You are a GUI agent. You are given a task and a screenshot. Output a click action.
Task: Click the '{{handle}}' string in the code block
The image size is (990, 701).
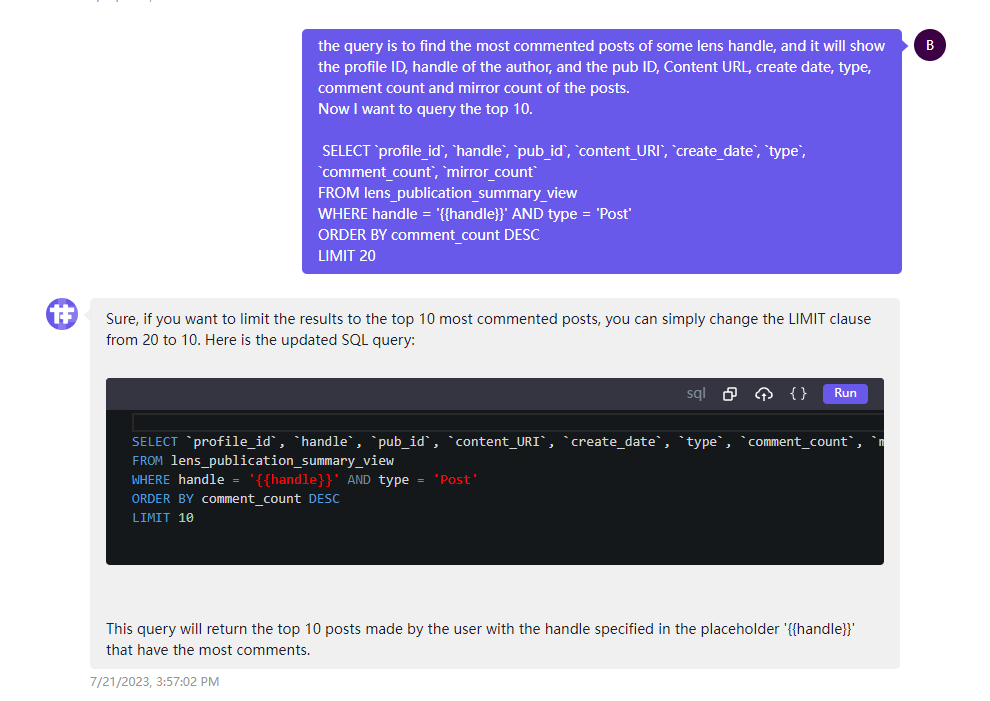[294, 480]
